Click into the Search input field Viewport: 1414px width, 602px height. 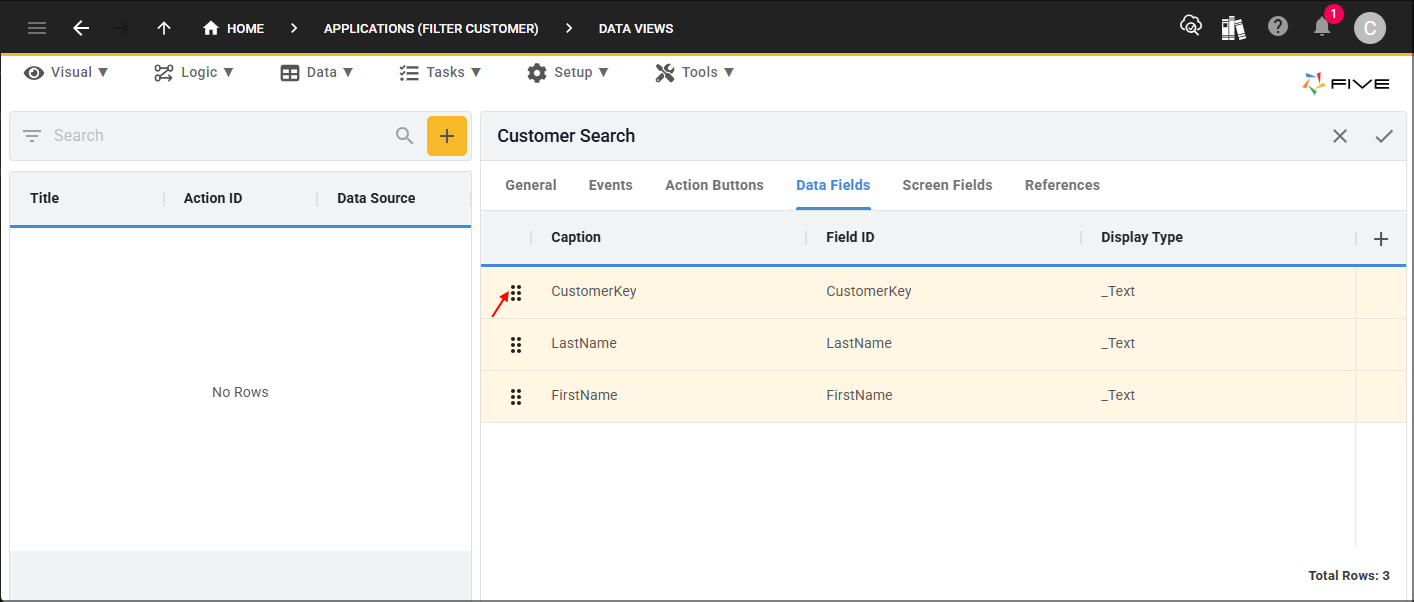click(x=220, y=136)
